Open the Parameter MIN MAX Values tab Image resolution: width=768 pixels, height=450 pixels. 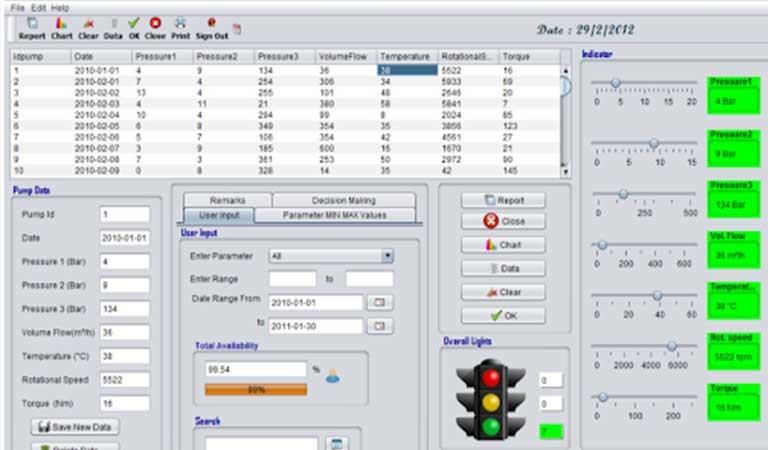pos(334,215)
